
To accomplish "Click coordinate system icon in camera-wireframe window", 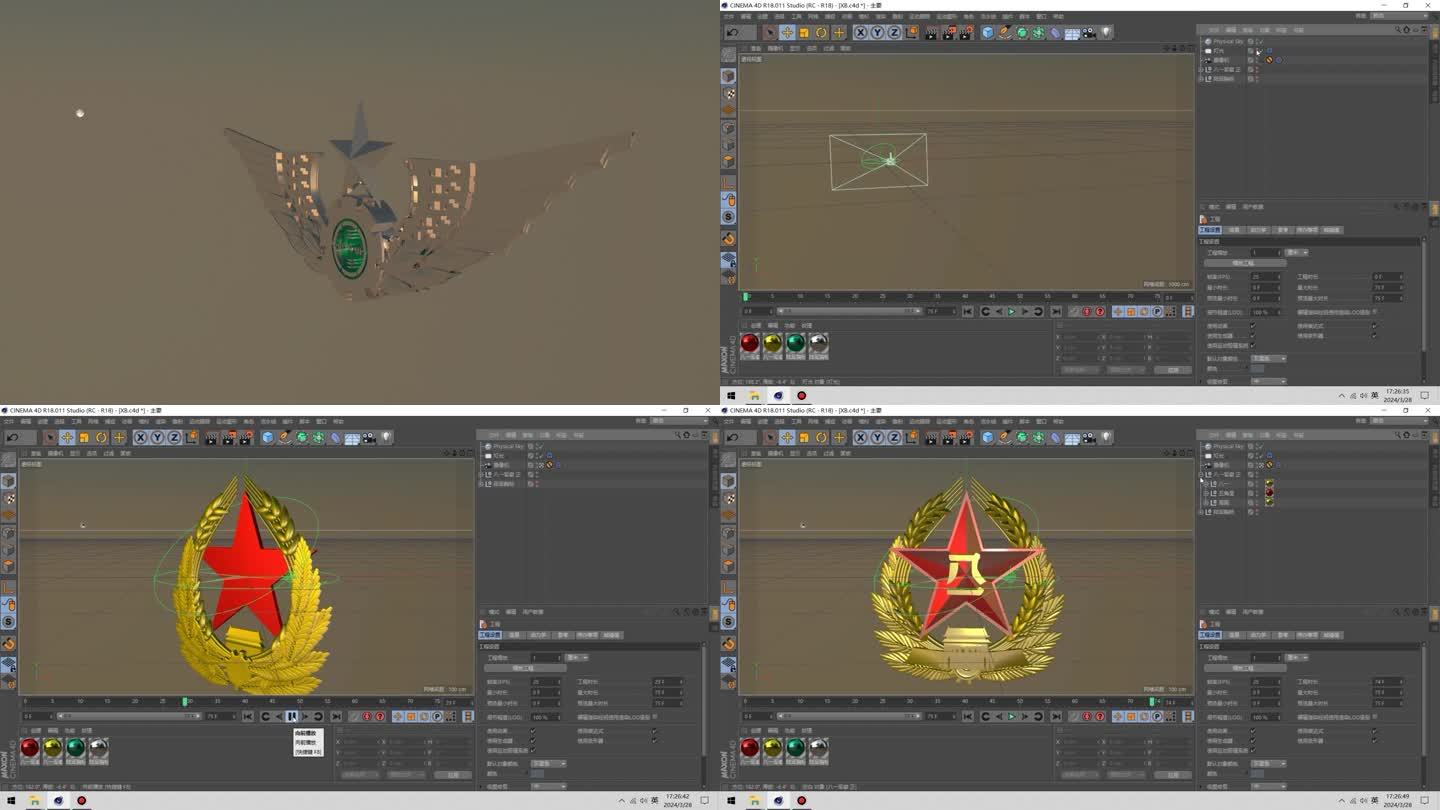I will coord(912,33).
